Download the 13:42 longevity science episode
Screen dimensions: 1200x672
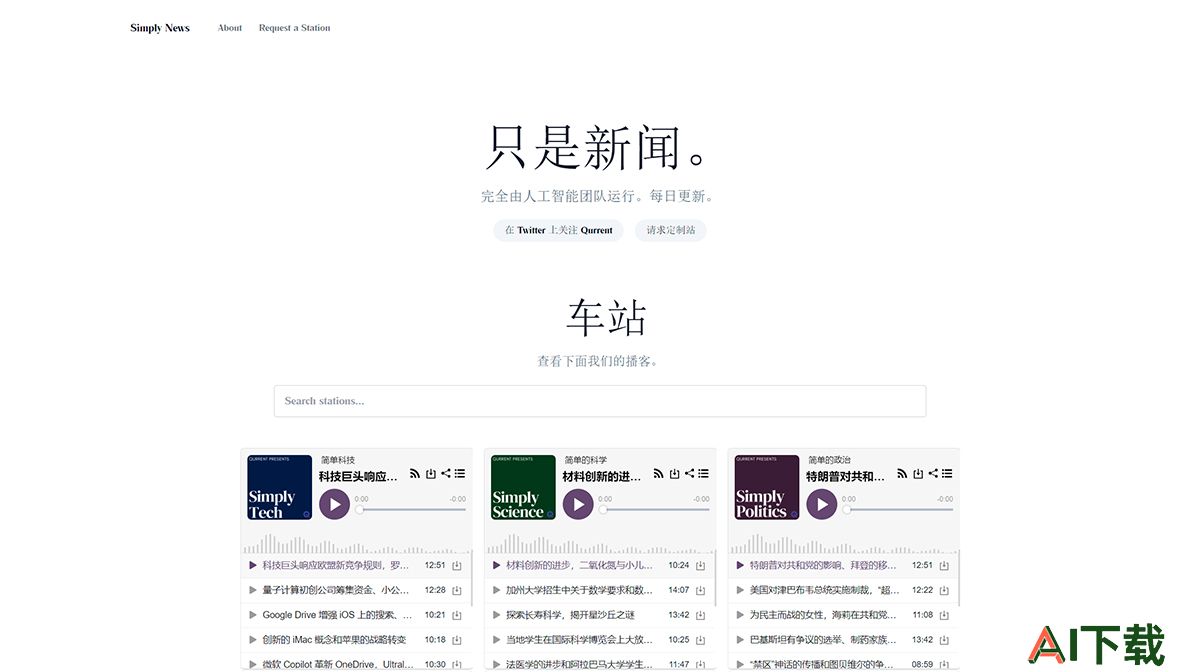701,616
